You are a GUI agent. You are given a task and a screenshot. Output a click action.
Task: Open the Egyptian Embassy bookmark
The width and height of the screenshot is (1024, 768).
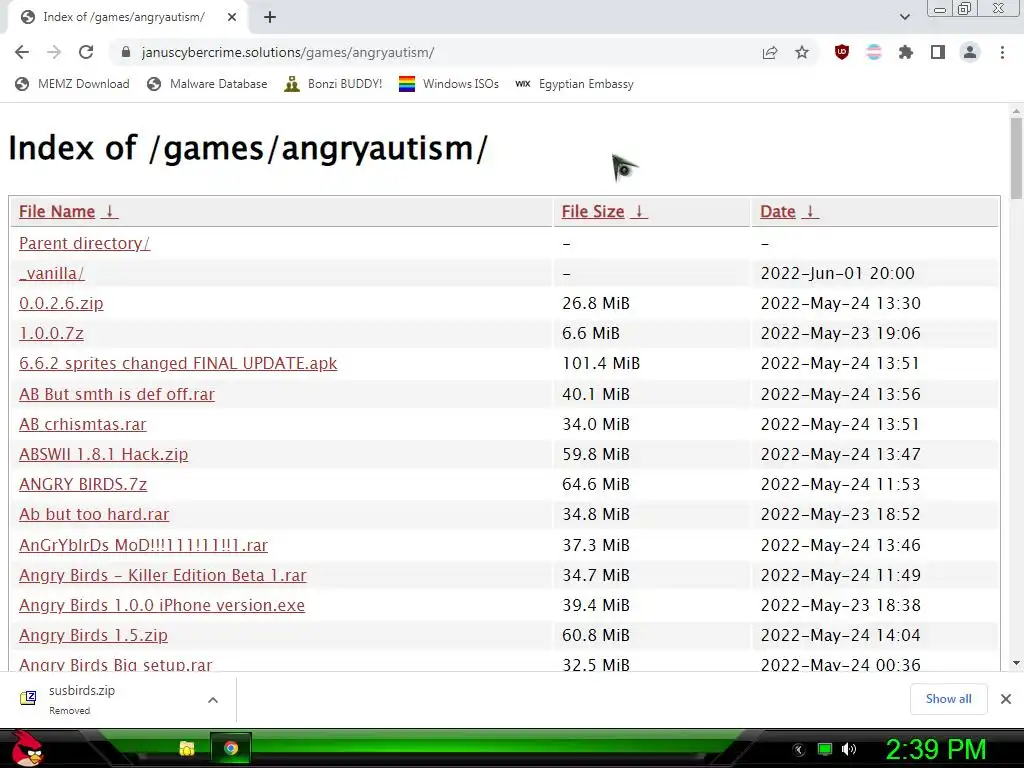(574, 84)
